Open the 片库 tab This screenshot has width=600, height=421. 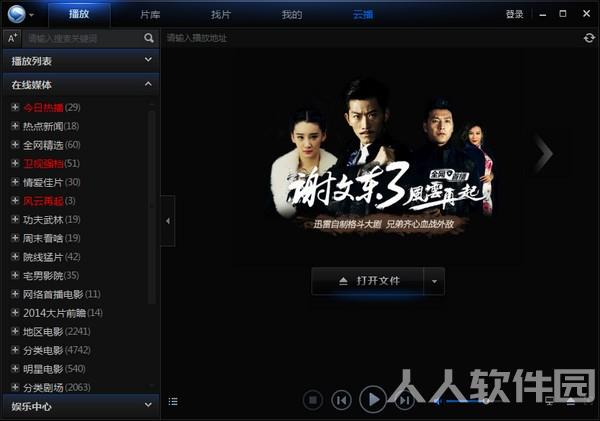[150, 15]
